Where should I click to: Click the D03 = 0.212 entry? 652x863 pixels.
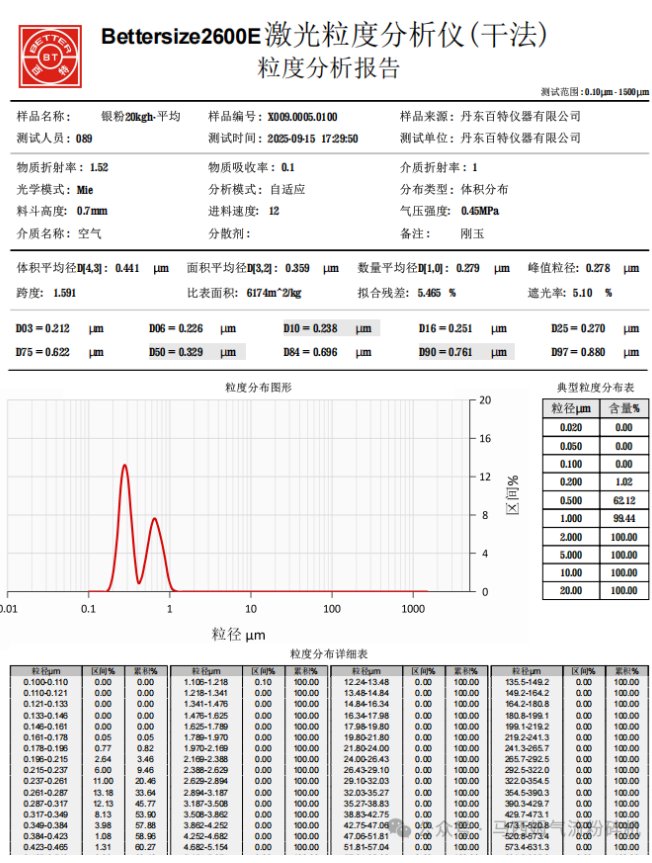(59, 329)
